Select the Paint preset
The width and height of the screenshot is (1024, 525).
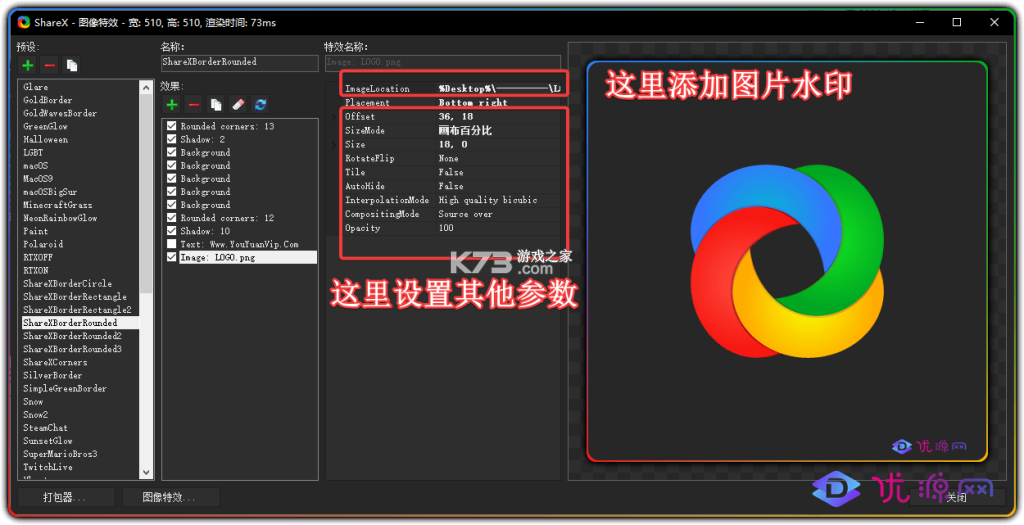point(36,231)
